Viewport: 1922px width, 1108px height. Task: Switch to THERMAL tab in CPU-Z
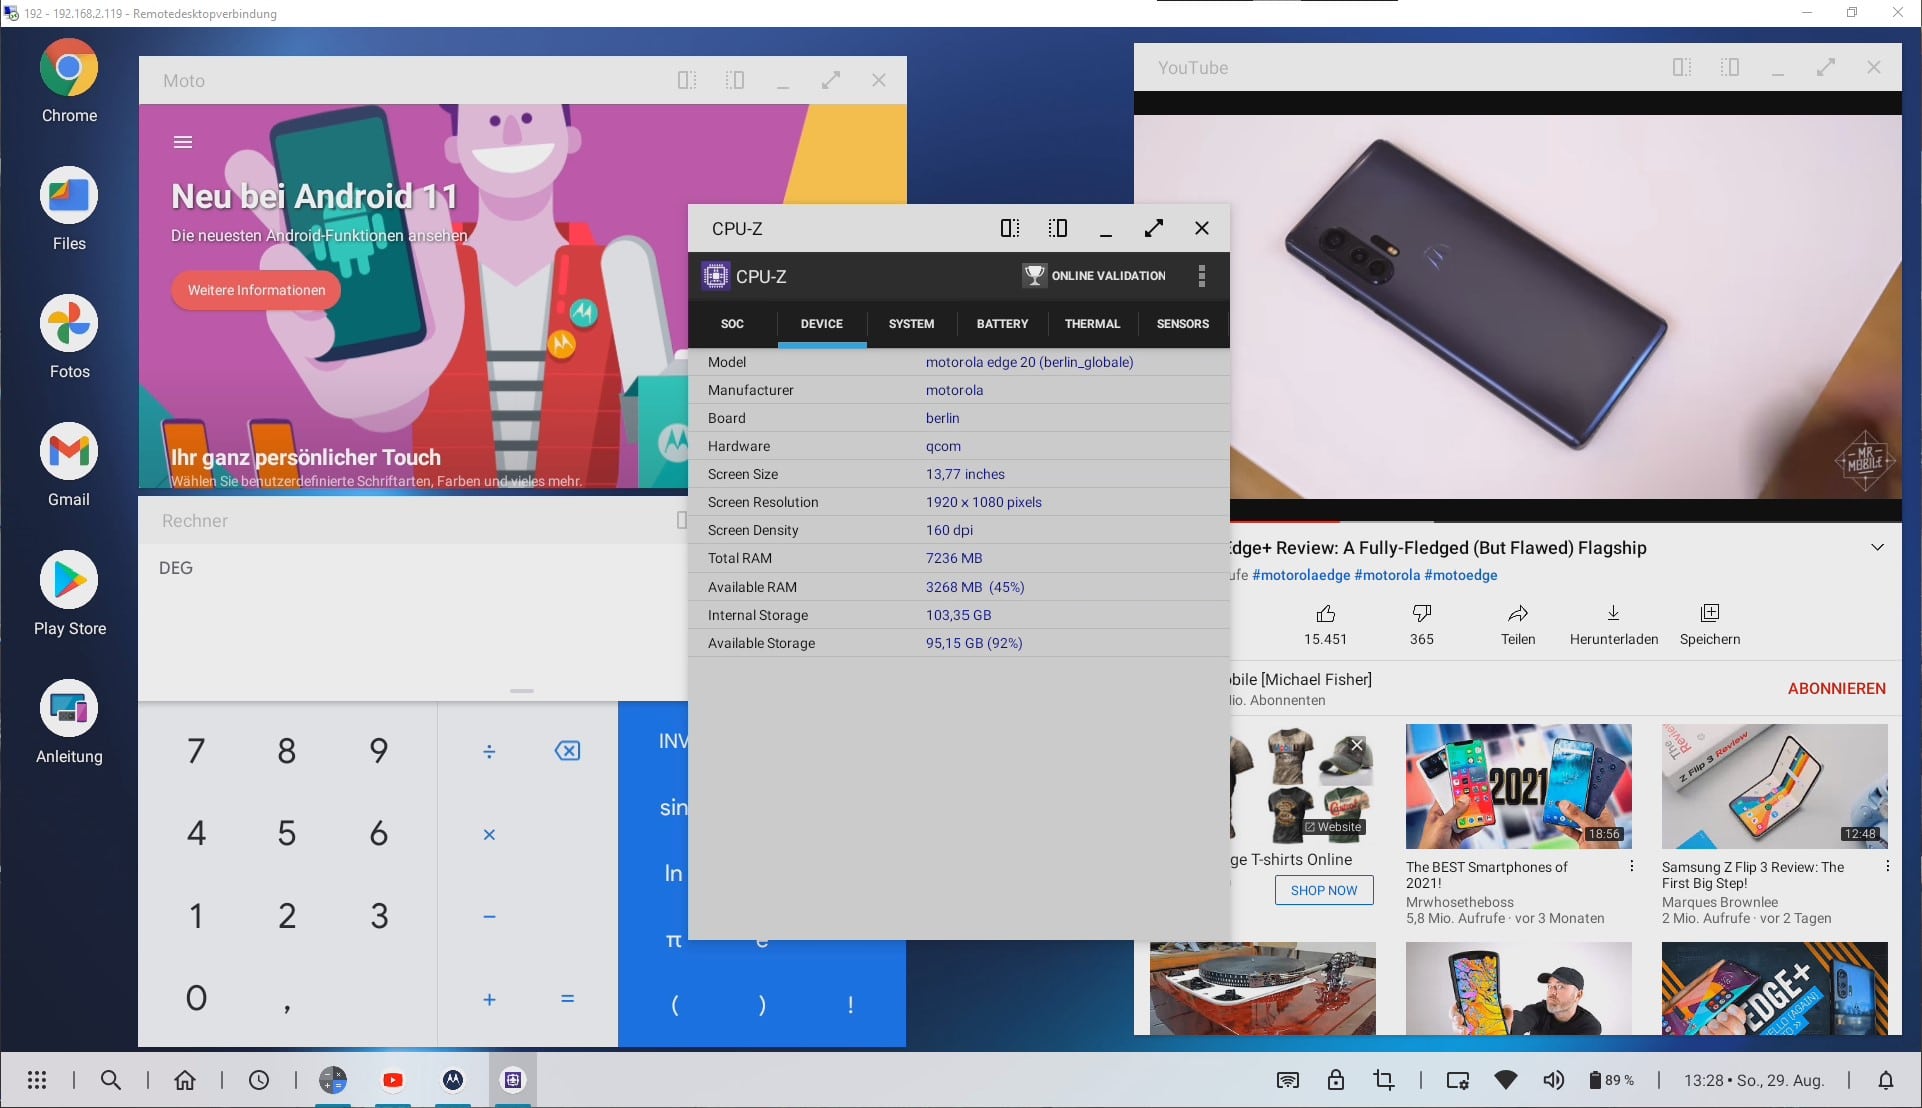(x=1092, y=324)
